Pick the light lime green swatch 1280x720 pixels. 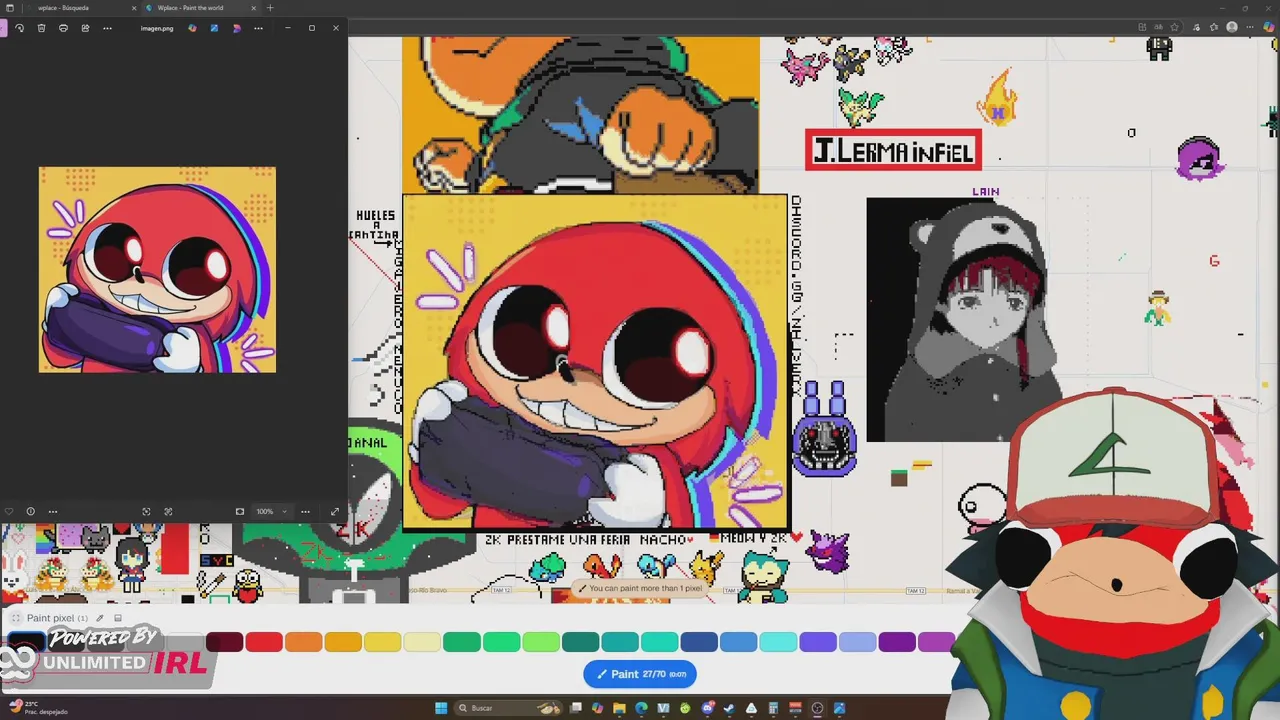pyautogui.click(x=541, y=642)
